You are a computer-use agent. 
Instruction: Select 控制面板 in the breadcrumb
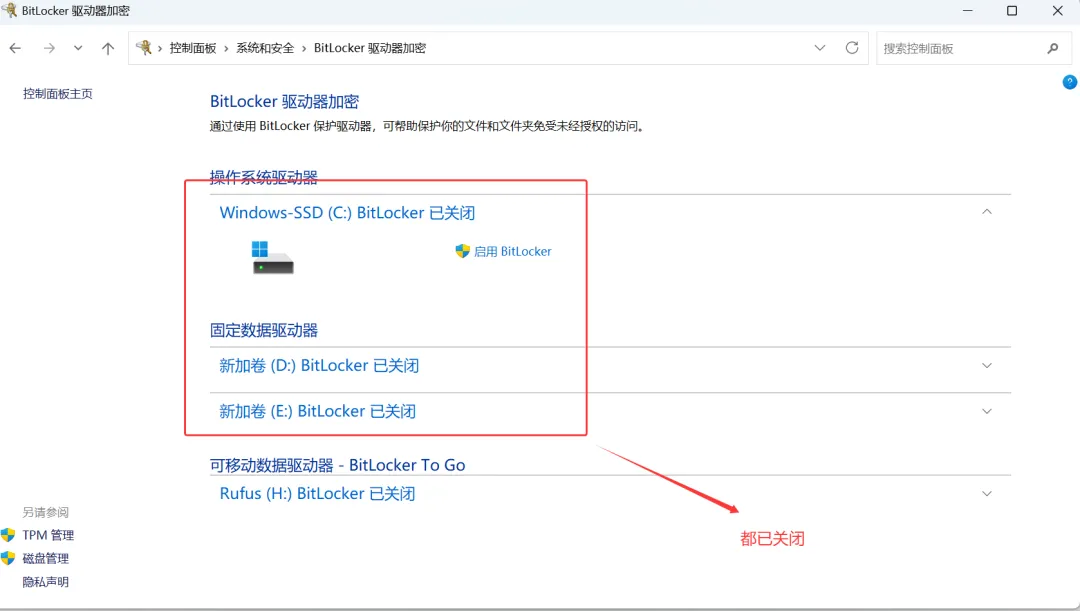click(x=193, y=48)
